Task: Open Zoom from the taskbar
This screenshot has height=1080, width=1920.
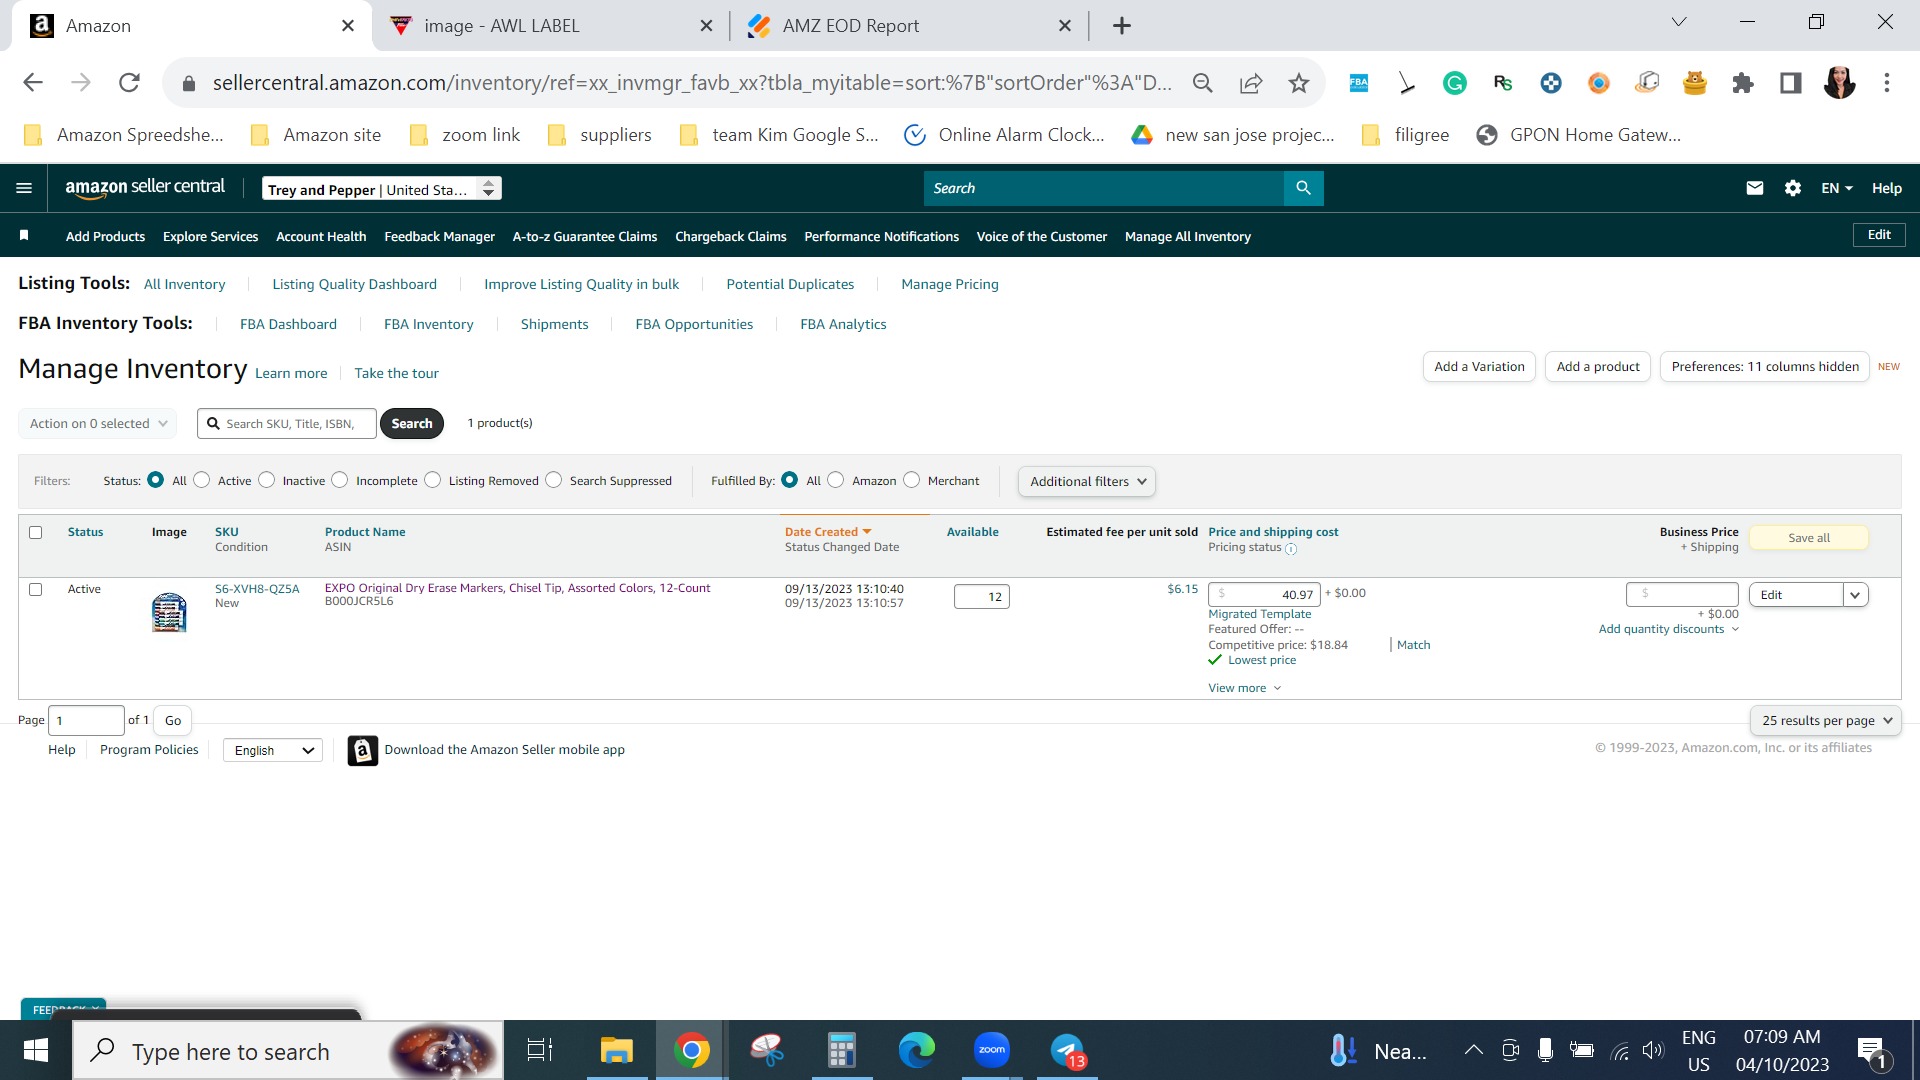Action: (x=992, y=1050)
